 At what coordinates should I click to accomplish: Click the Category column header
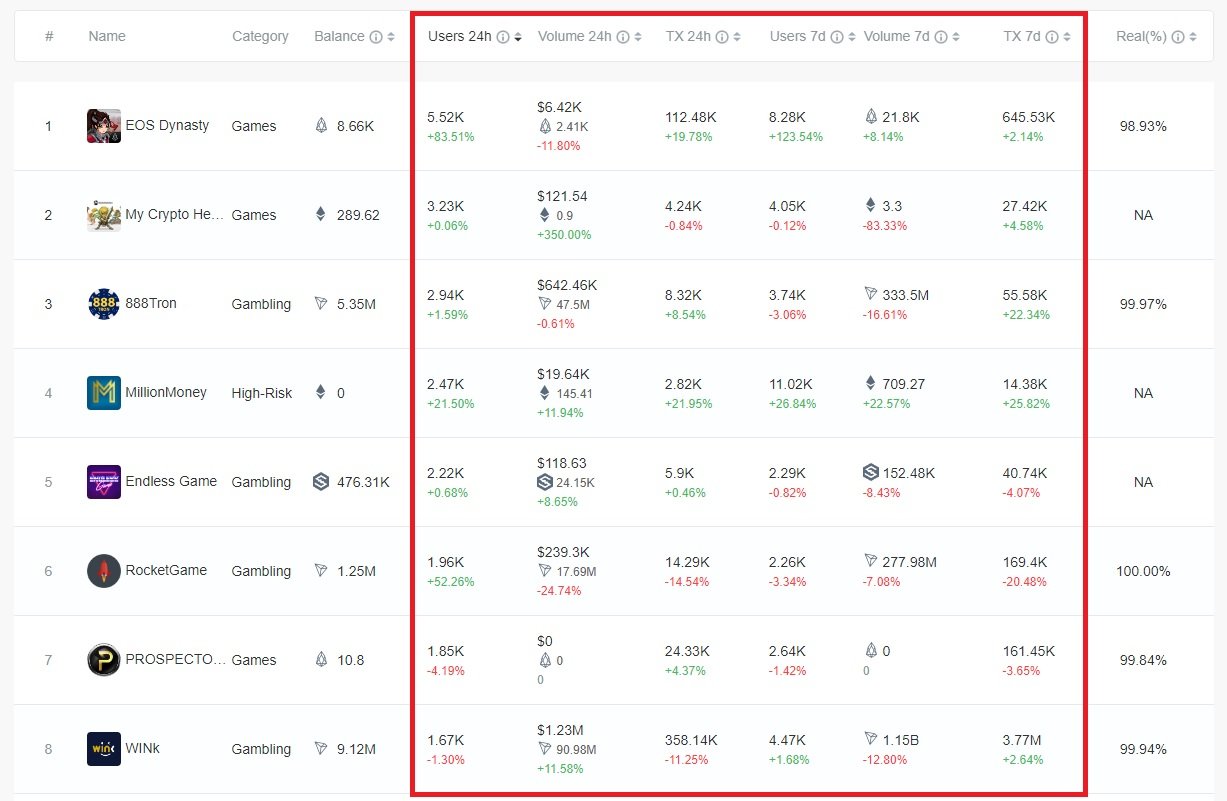coord(260,37)
